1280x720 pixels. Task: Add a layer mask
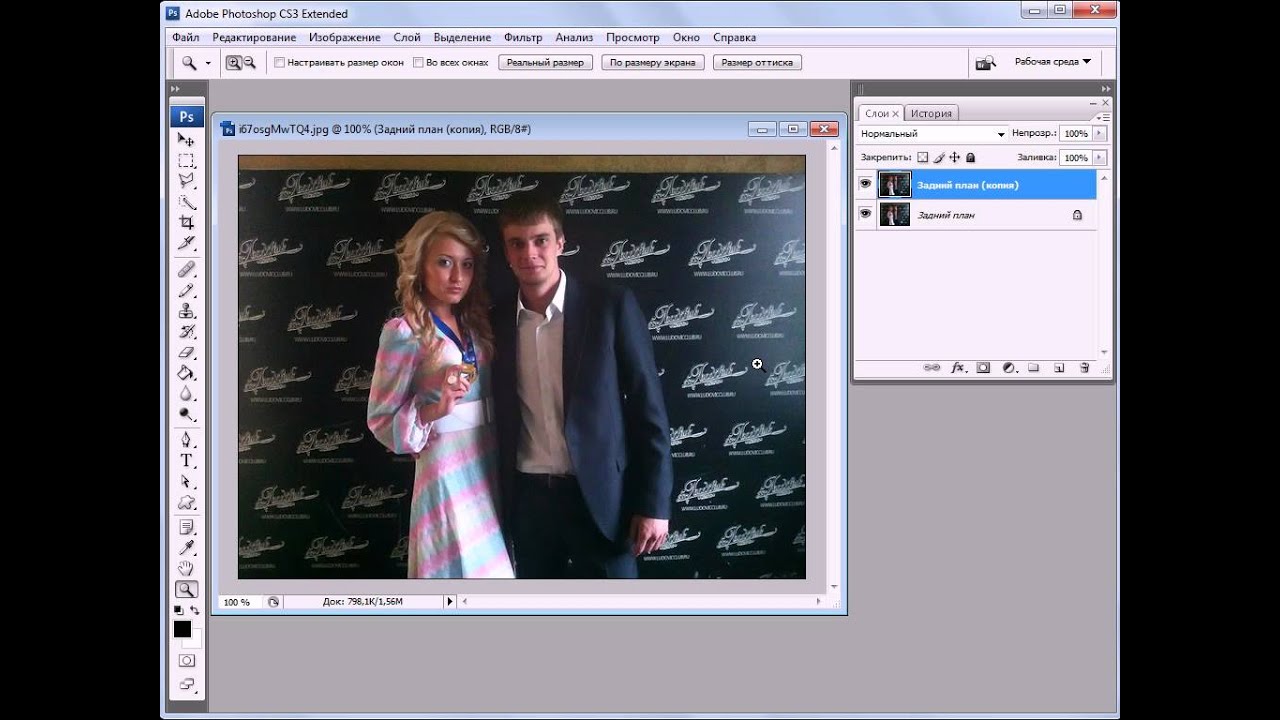(983, 368)
